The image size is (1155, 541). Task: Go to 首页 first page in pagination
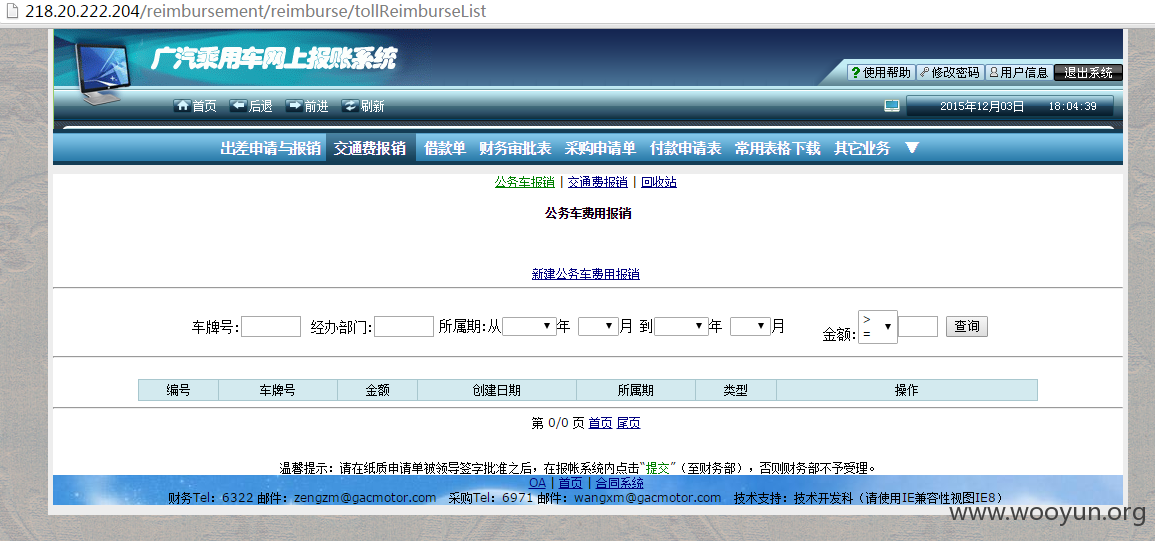pos(600,423)
